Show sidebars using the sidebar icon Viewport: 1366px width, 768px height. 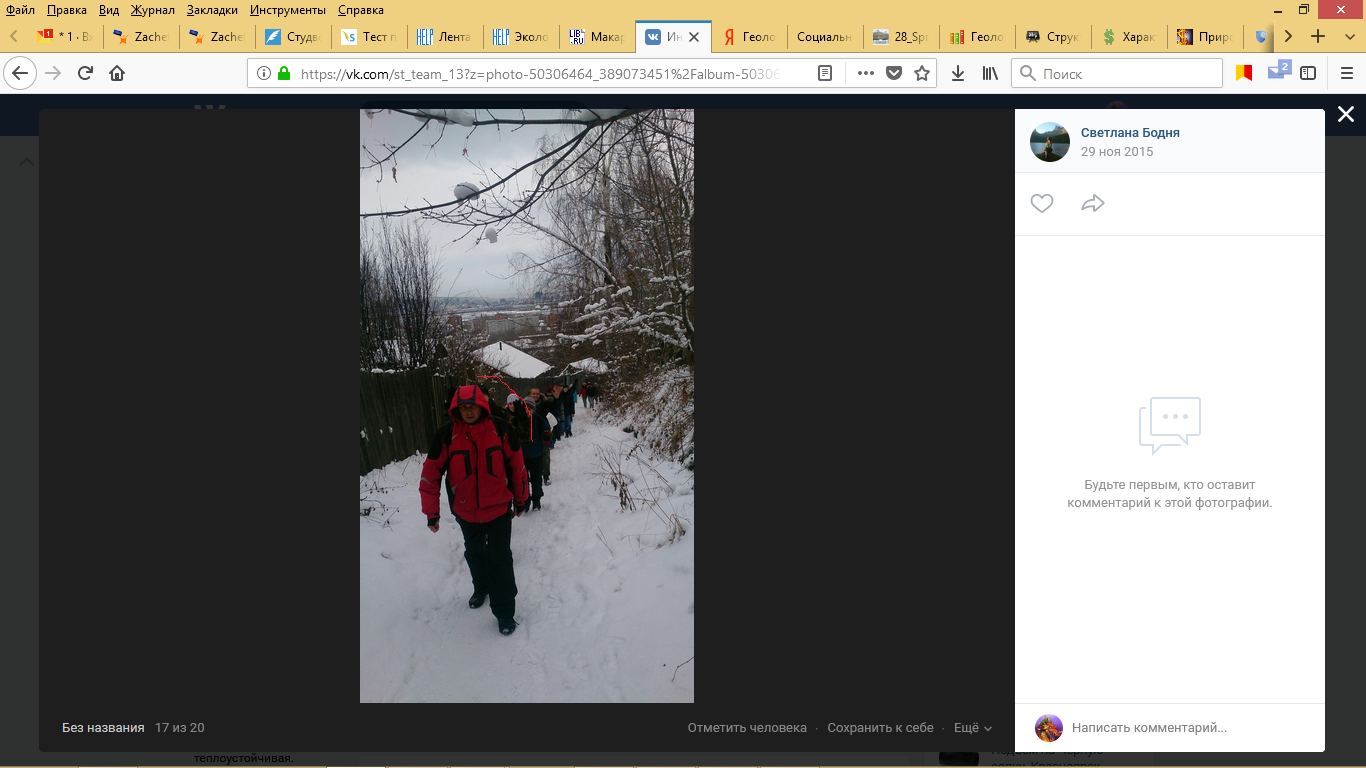[x=1308, y=73]
